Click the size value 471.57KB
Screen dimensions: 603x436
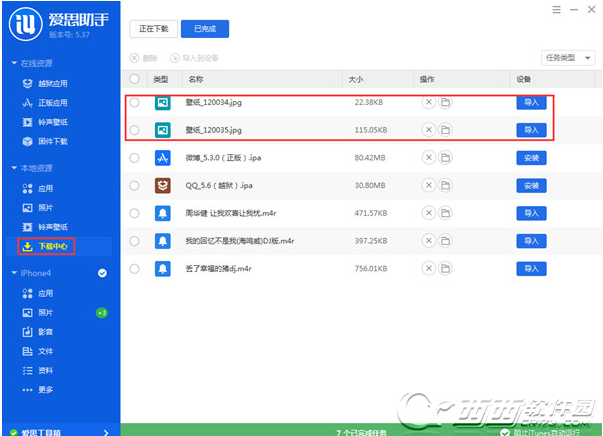point(371,213)
